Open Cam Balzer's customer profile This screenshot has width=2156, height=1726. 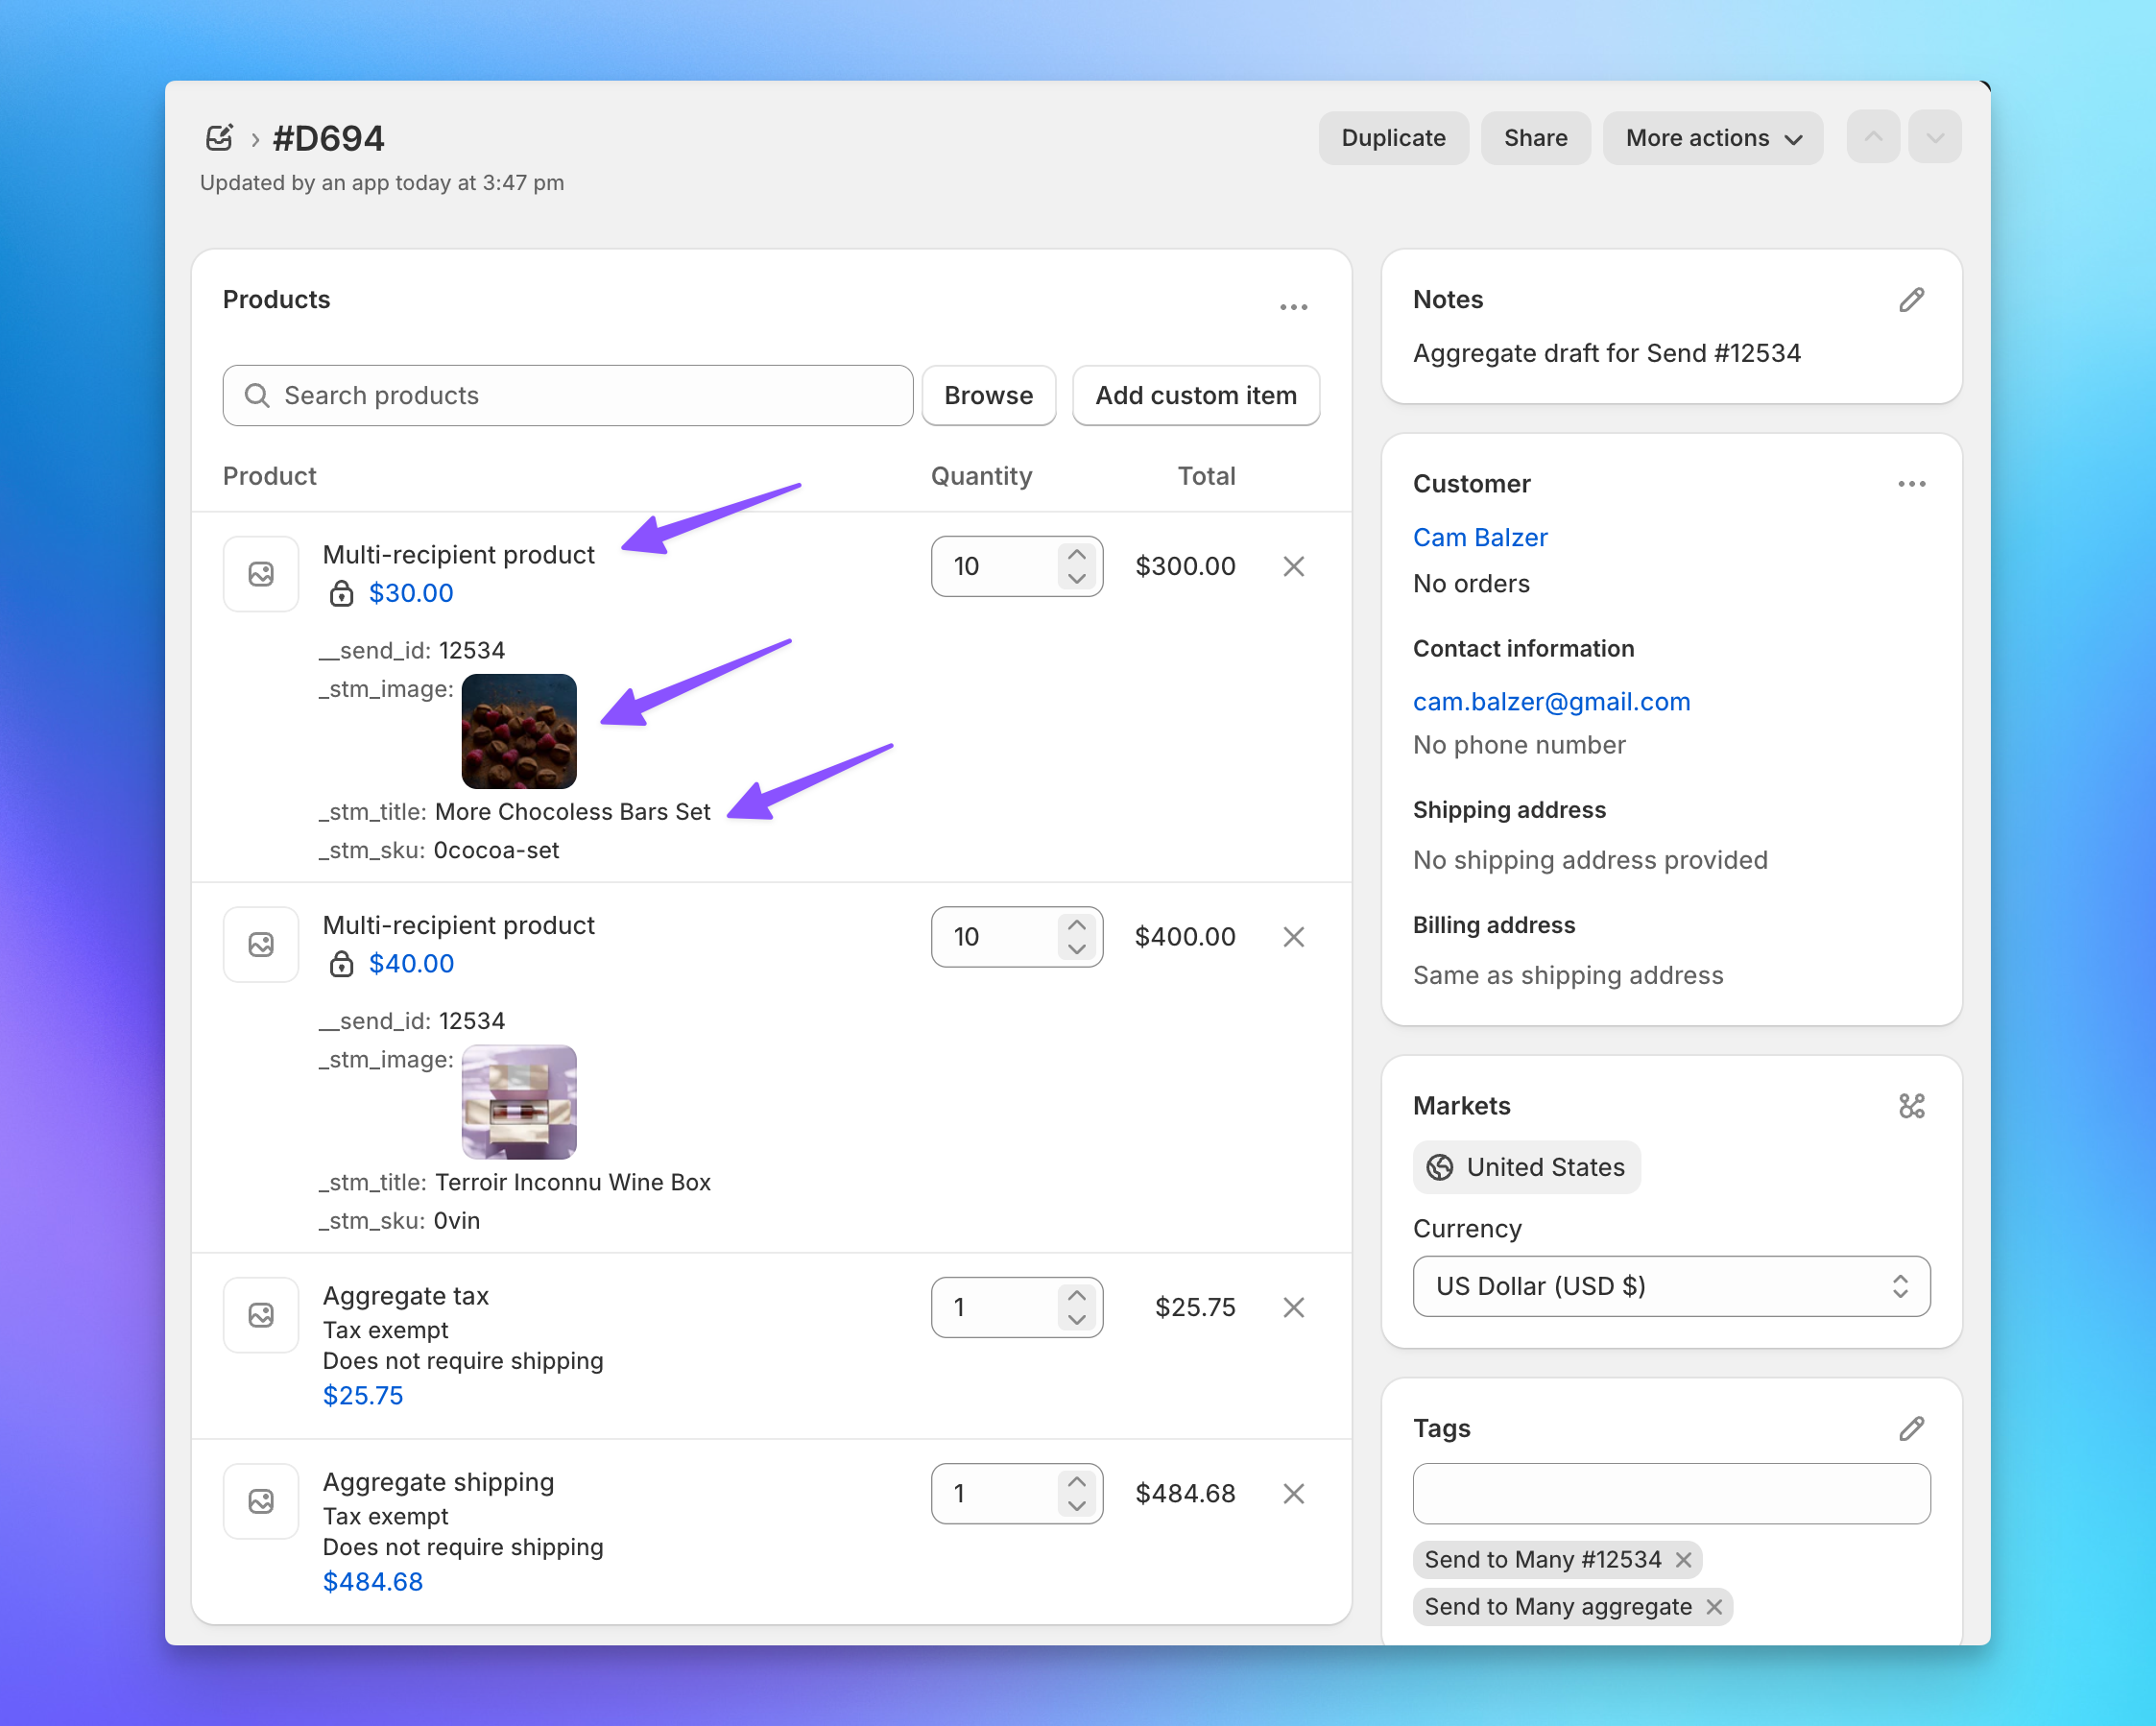coord(1480,537)
